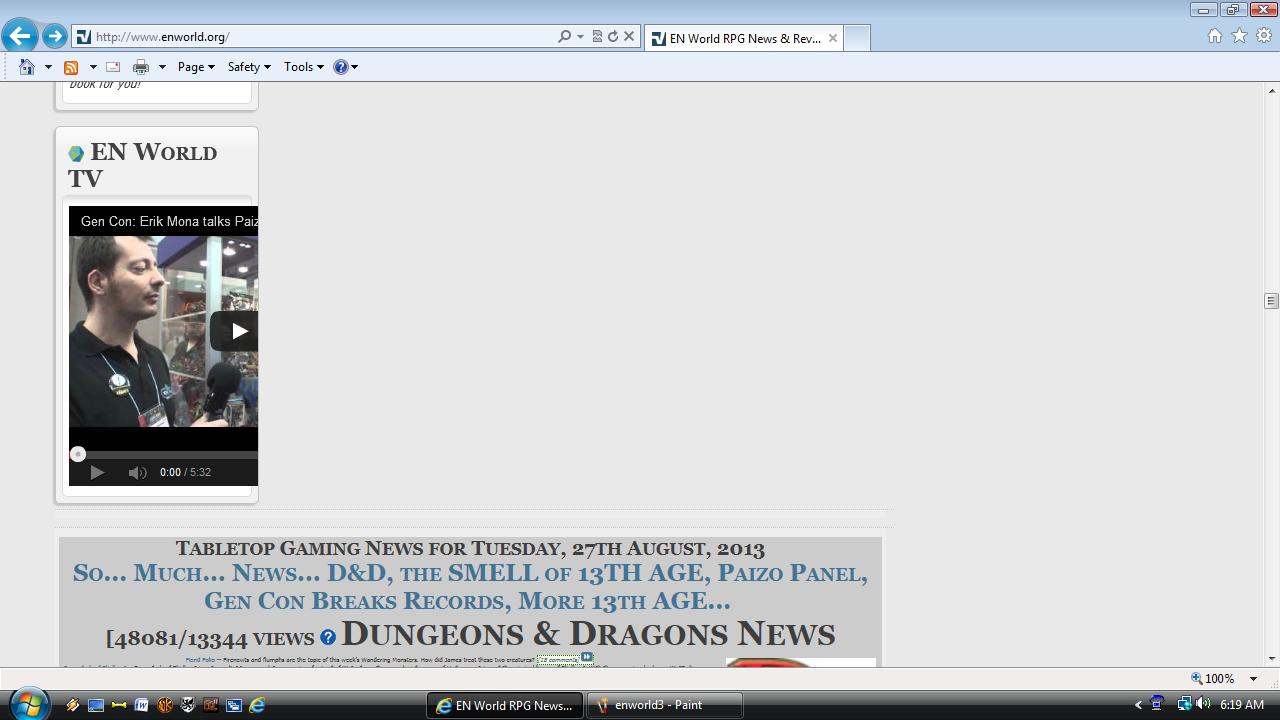The image size is (1280, 720).
Task: Open the Tools gear icon
Action: click(1264, 36)
